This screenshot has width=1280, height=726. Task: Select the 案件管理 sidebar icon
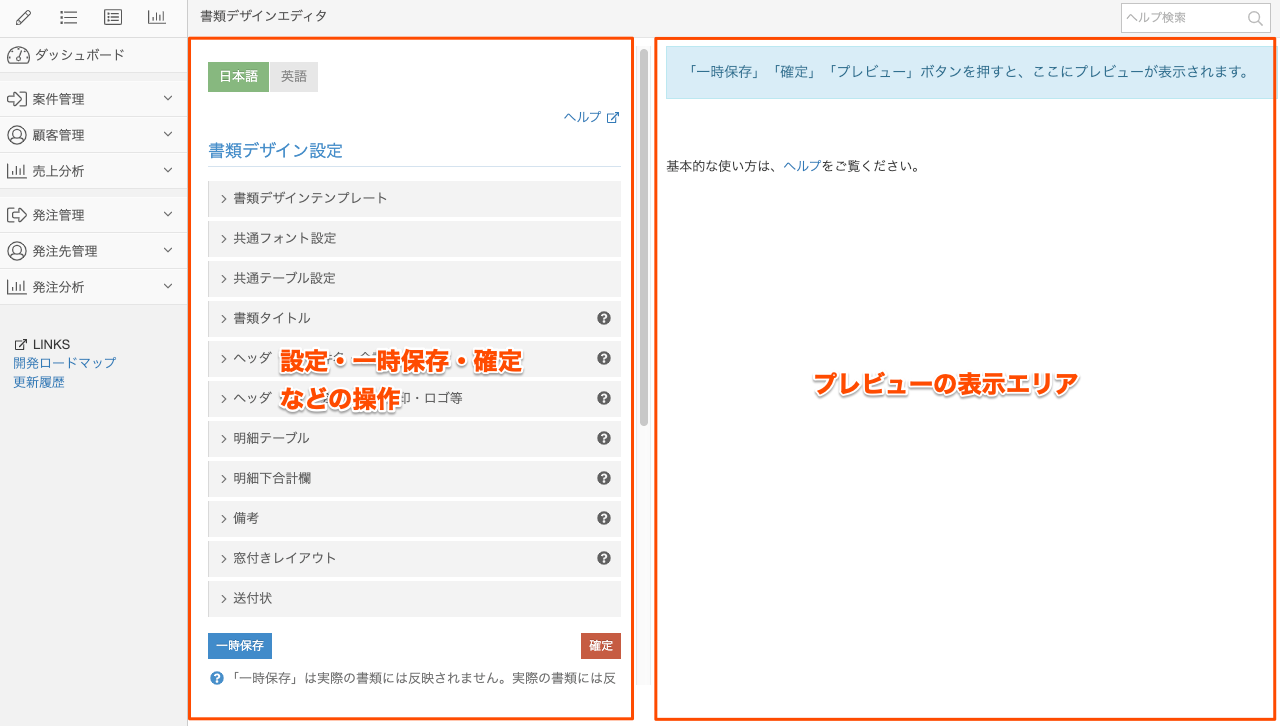[18, 98]
